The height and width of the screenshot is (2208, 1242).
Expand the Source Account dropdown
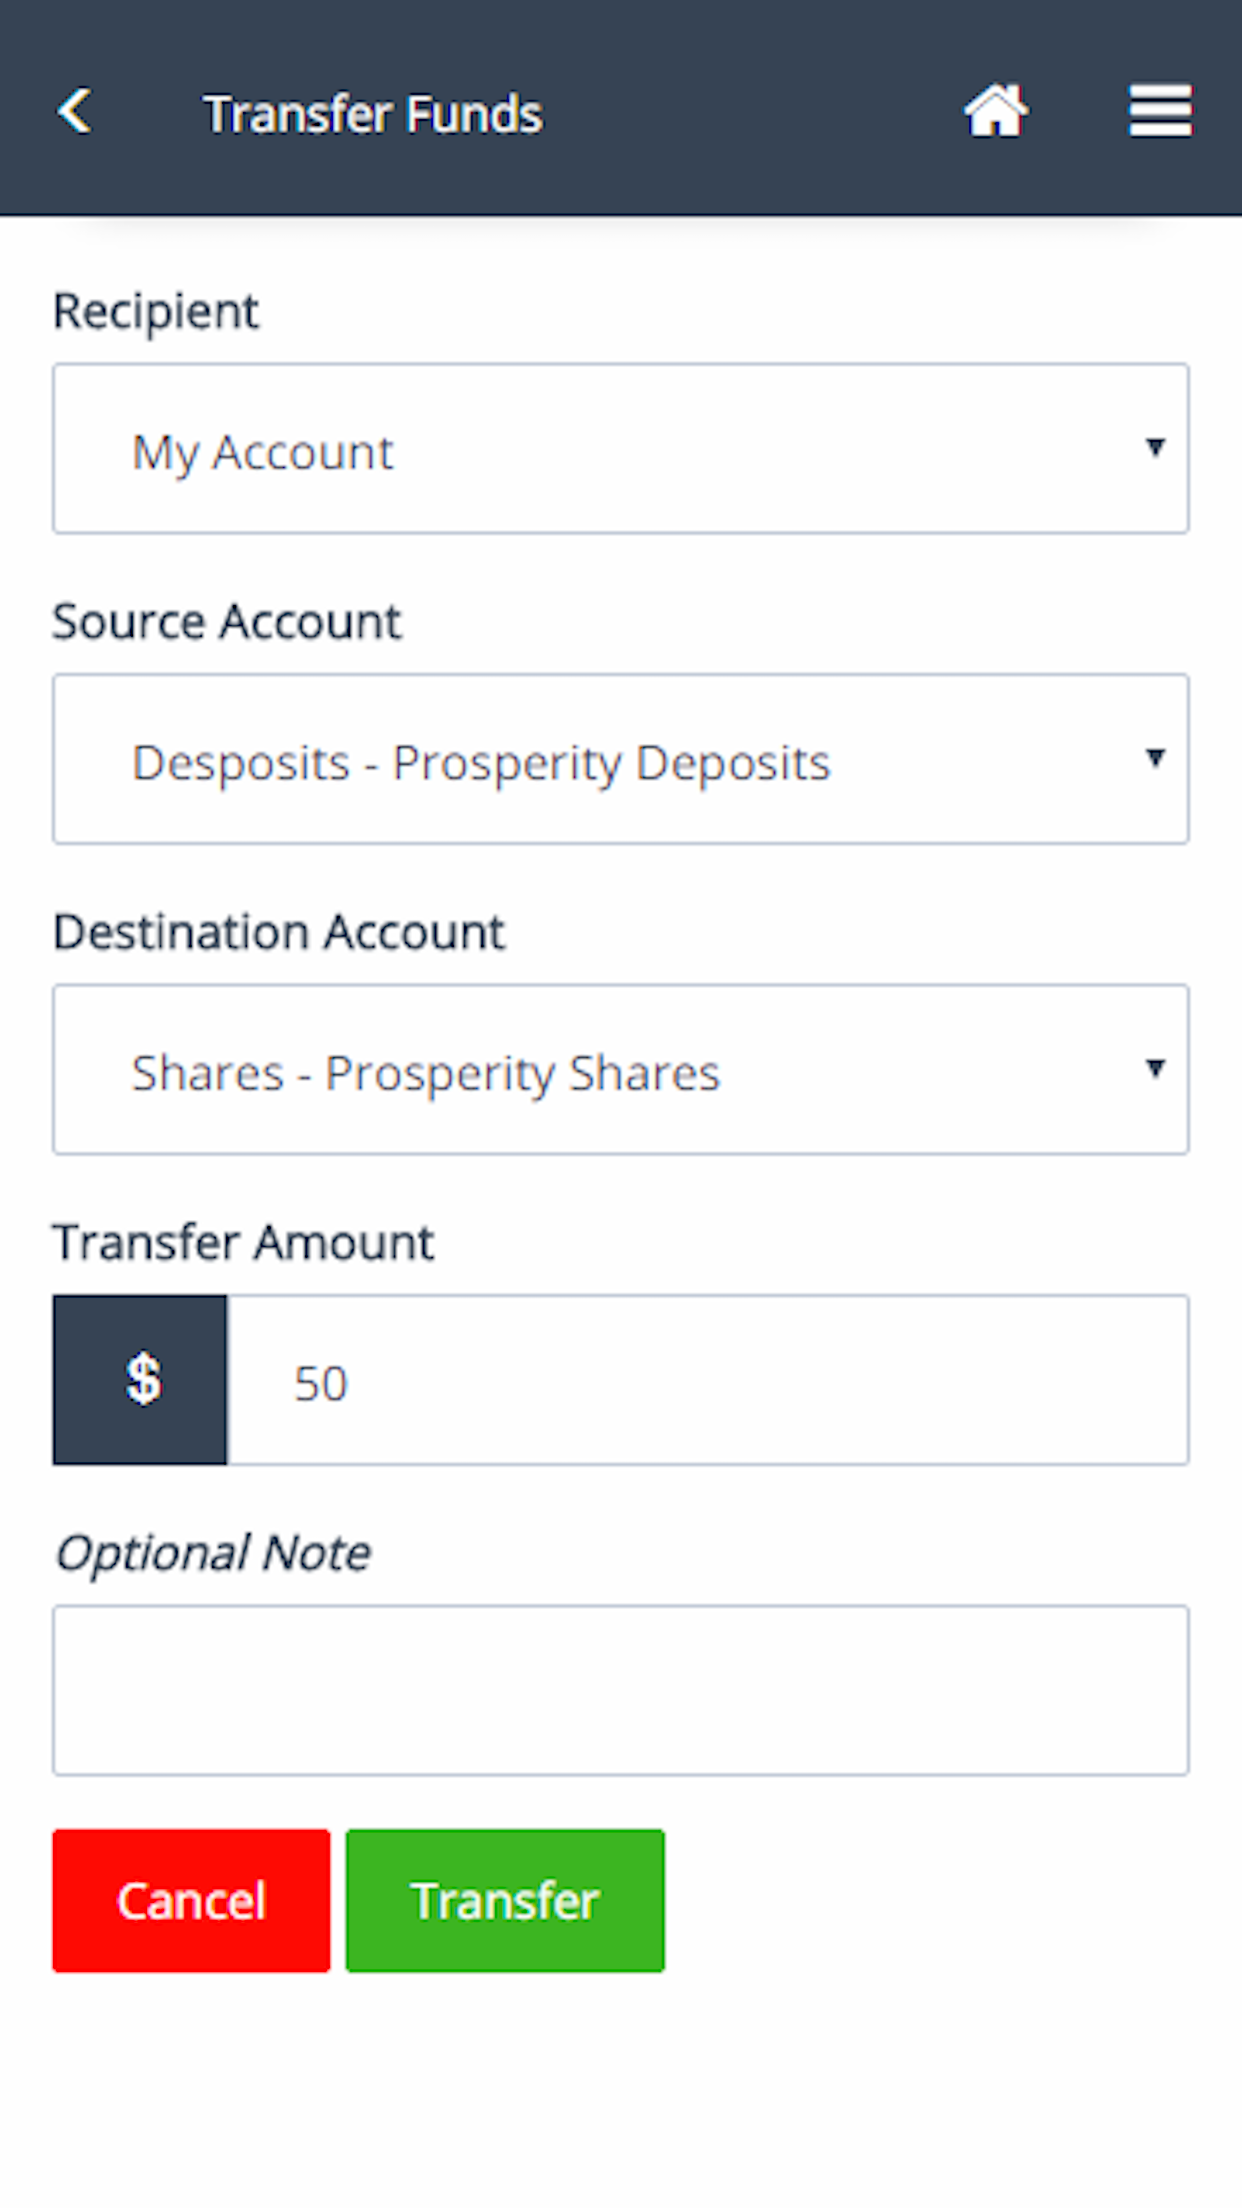(620, 760)
